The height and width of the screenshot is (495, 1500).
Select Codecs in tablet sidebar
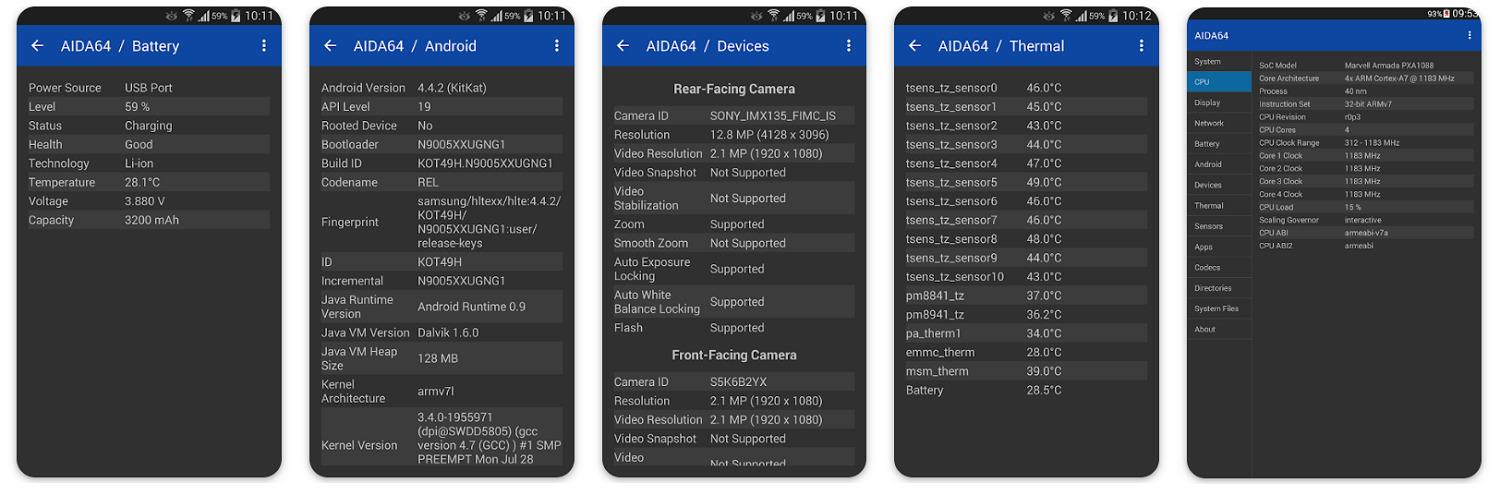click(1219, 267)
